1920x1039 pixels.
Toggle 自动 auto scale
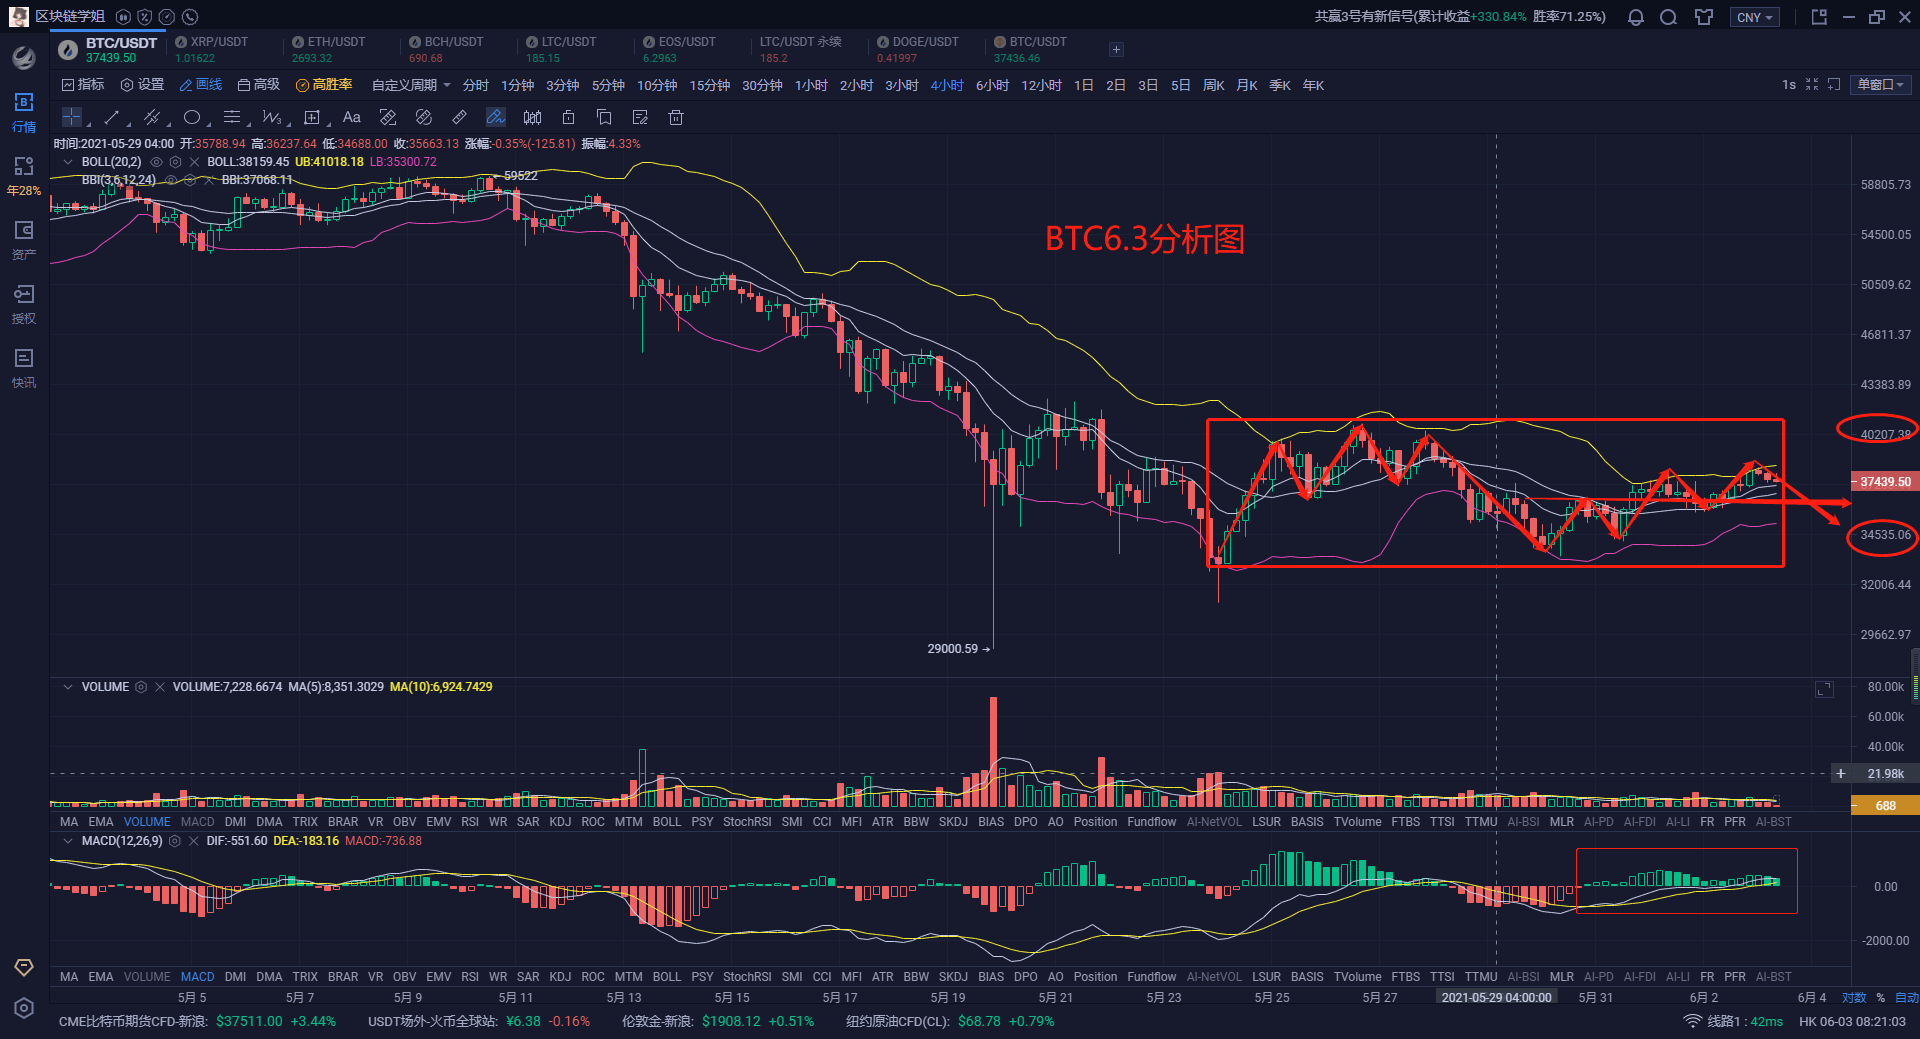pyautogui.click(x=1907, y=998)
